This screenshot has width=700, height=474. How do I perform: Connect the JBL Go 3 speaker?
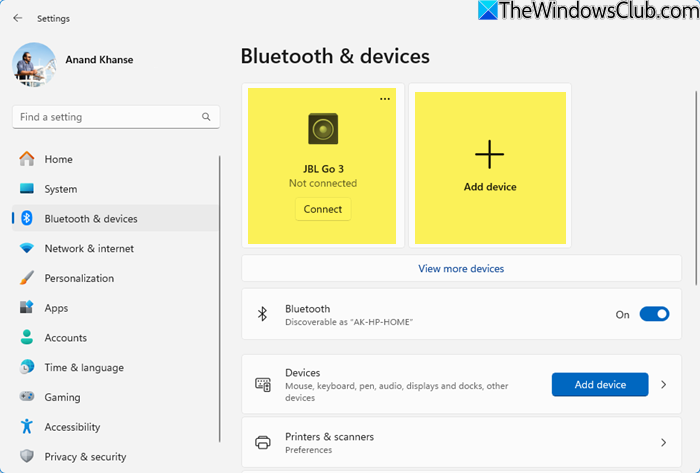pos(323,209)
